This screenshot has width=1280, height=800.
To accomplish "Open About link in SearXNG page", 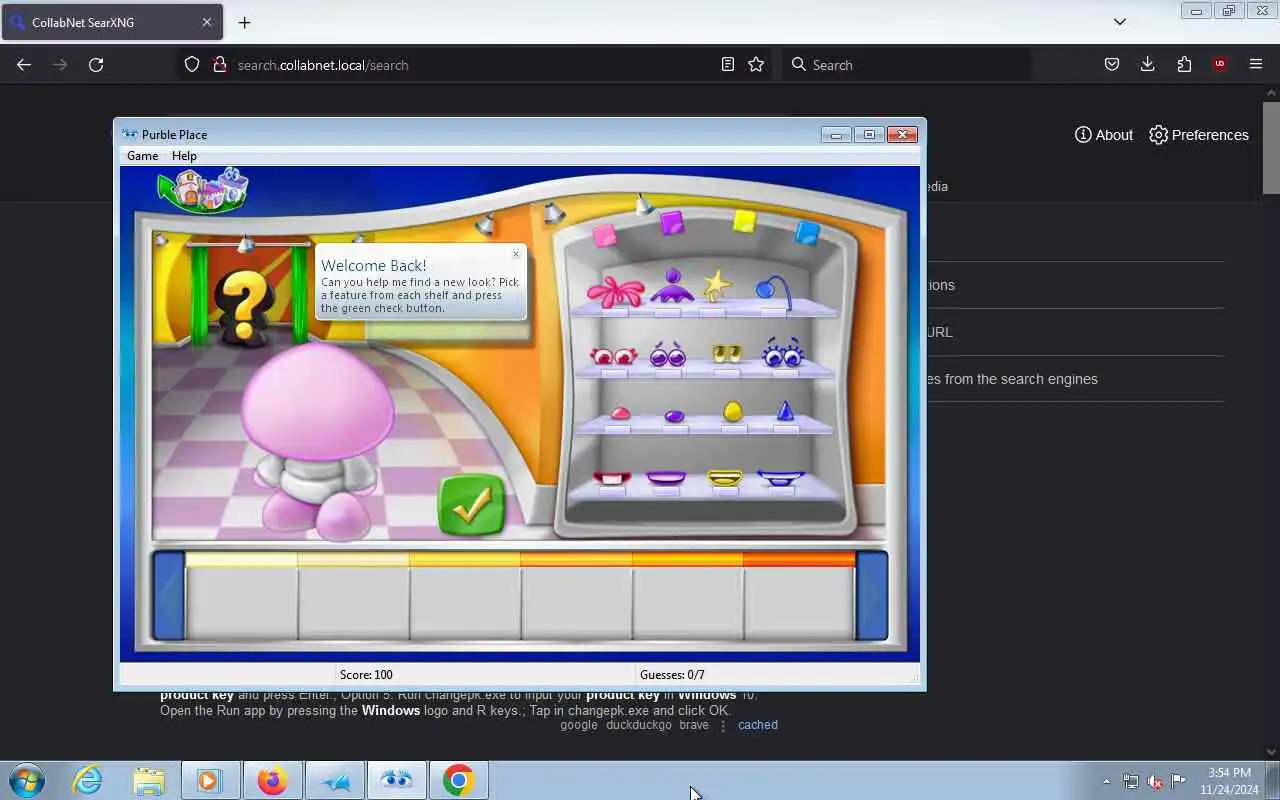I will [x=1104, y=135].
